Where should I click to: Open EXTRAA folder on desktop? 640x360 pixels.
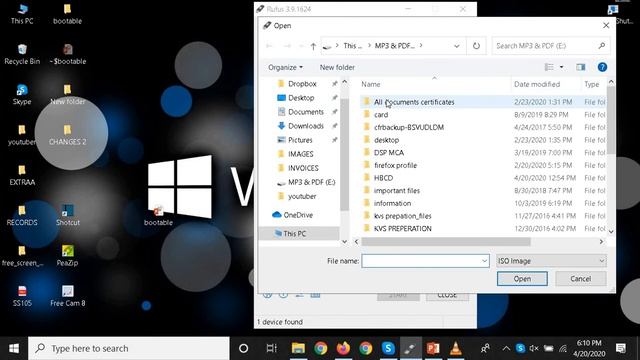click(x=22, y=176)
